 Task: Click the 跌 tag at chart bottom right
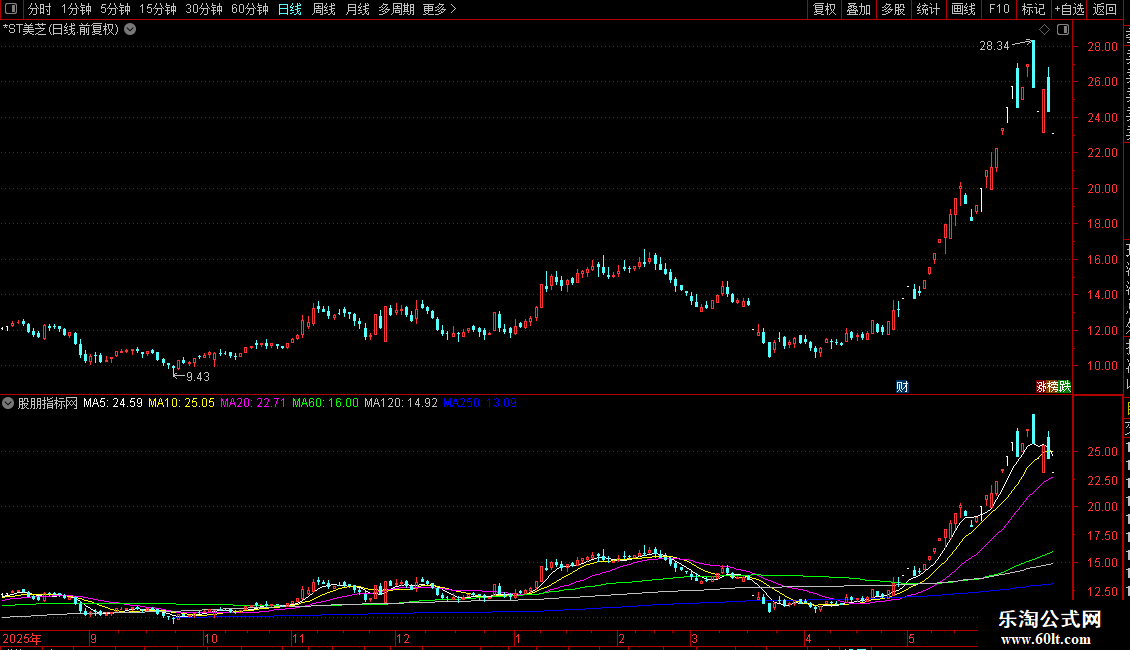[x=1065, y=387]
